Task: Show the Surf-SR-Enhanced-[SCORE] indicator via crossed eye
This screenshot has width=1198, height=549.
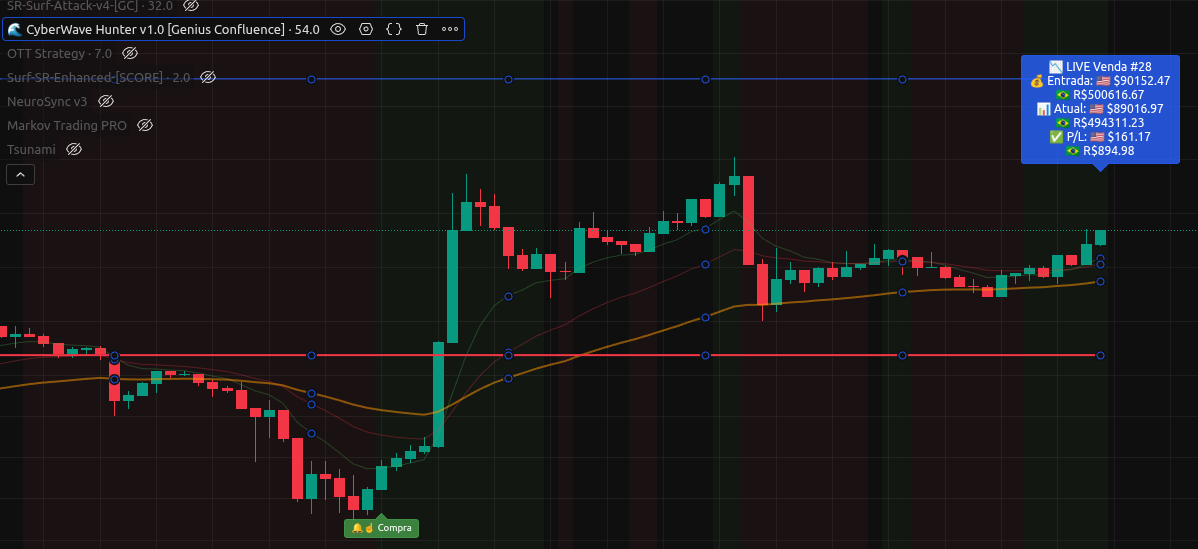Action: [x=209, y=77]
